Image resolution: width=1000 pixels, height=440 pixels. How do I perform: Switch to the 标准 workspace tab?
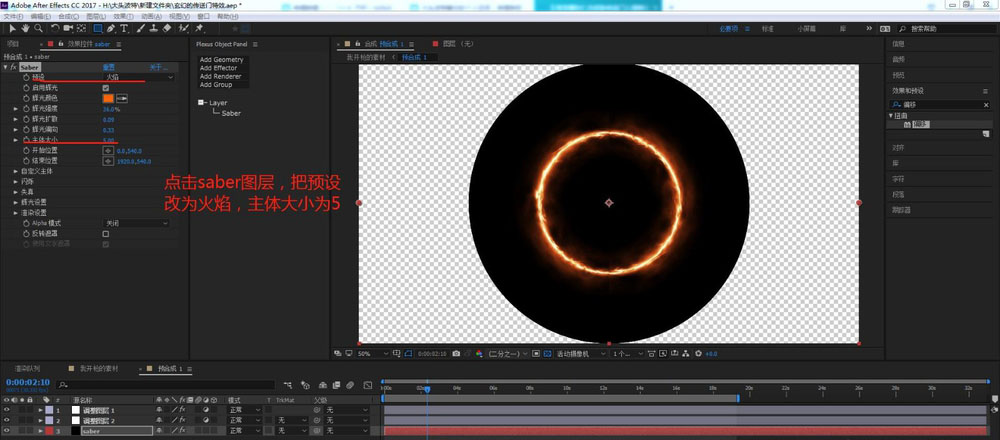(x=767, y=28)
